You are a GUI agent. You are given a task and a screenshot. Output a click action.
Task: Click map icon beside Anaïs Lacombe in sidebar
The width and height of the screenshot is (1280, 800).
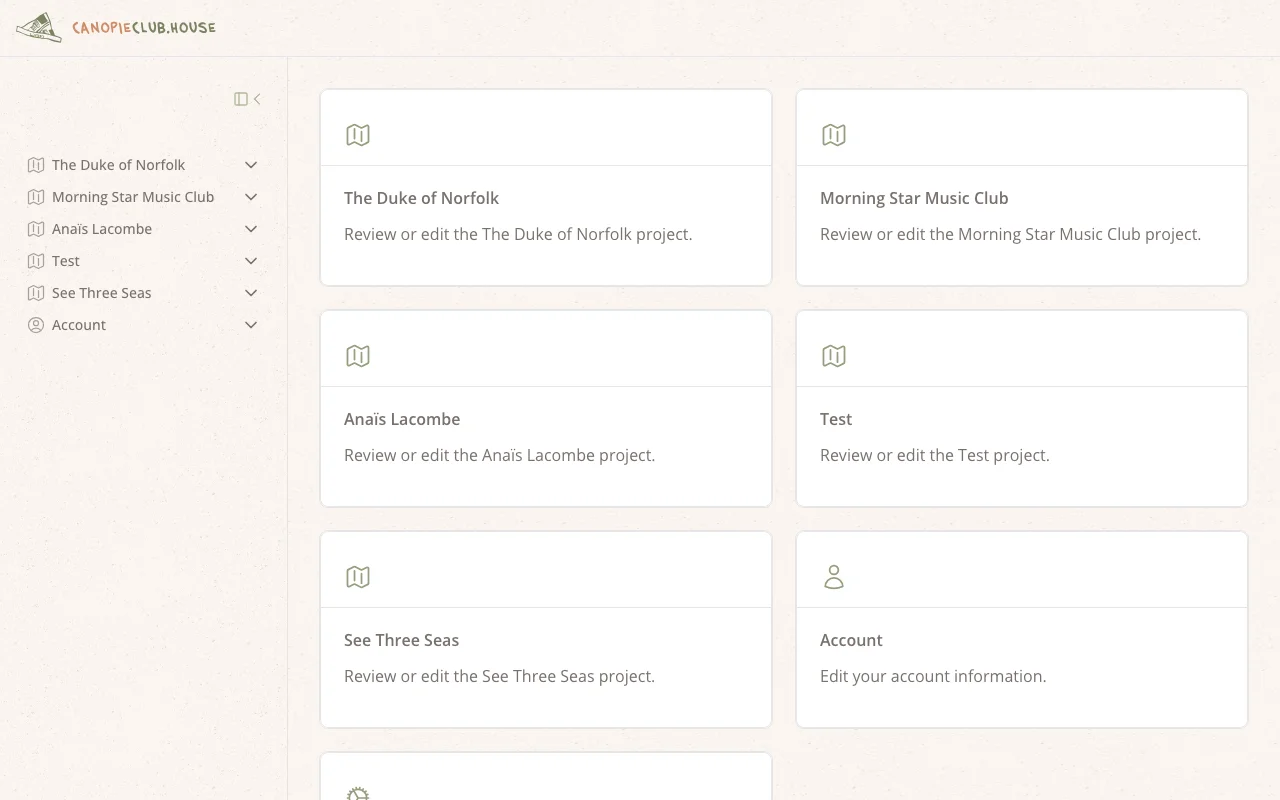36,229
